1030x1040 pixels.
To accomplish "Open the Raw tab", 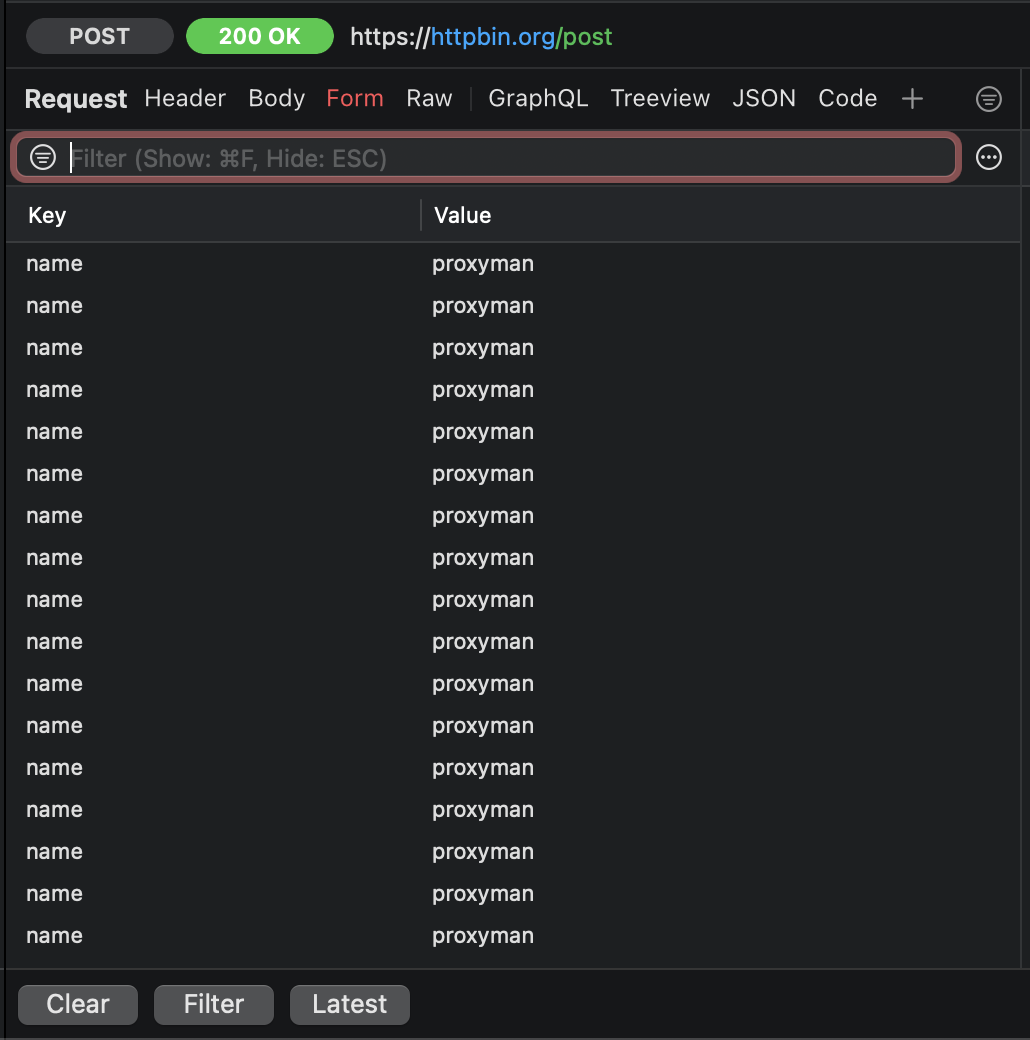I will point(429,98).
